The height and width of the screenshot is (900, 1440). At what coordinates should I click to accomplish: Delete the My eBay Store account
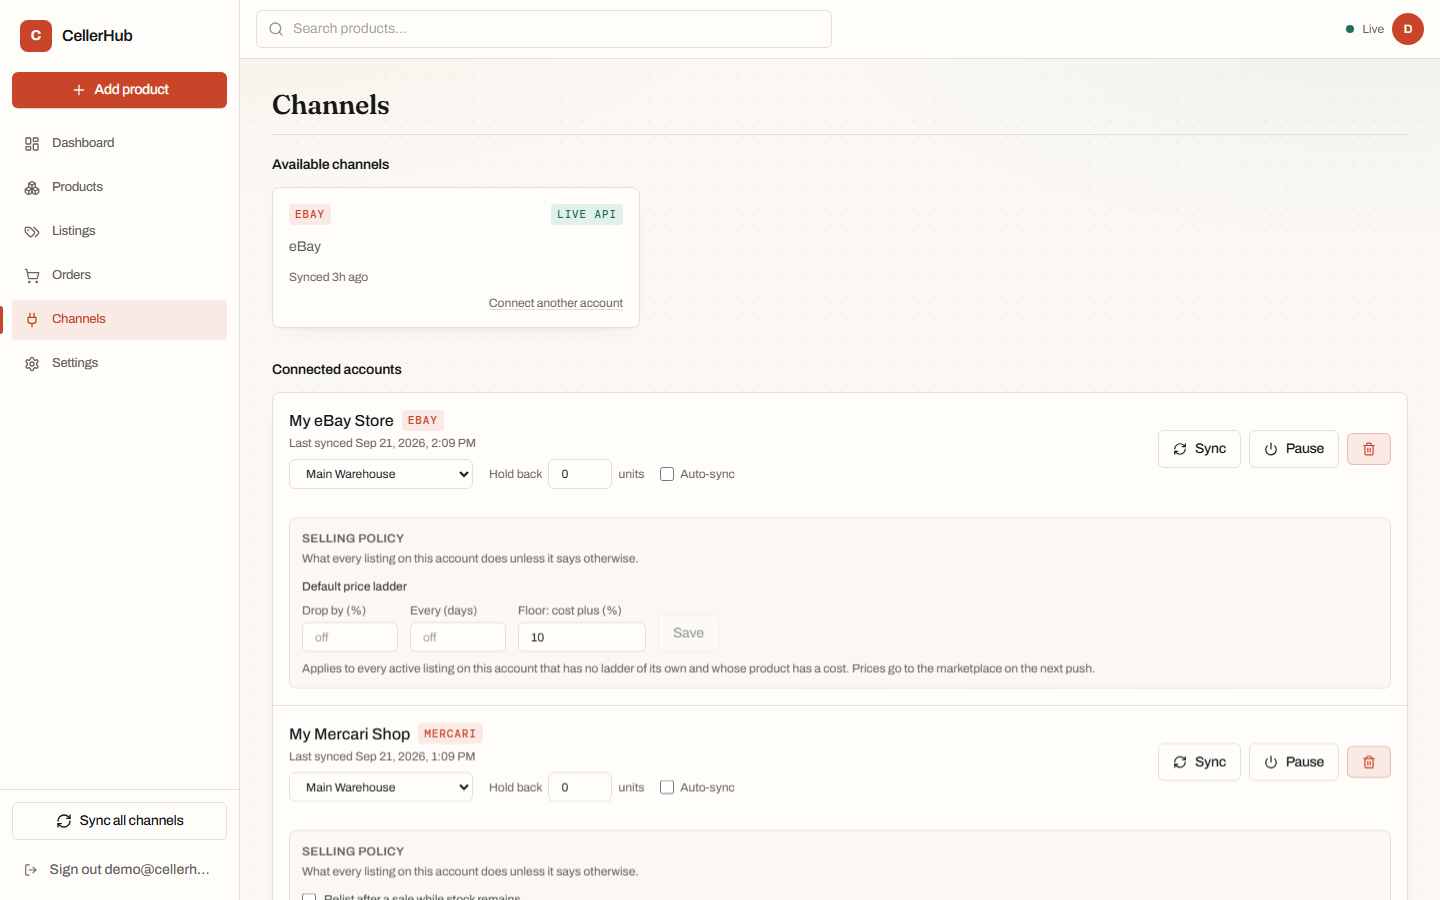1369,449
